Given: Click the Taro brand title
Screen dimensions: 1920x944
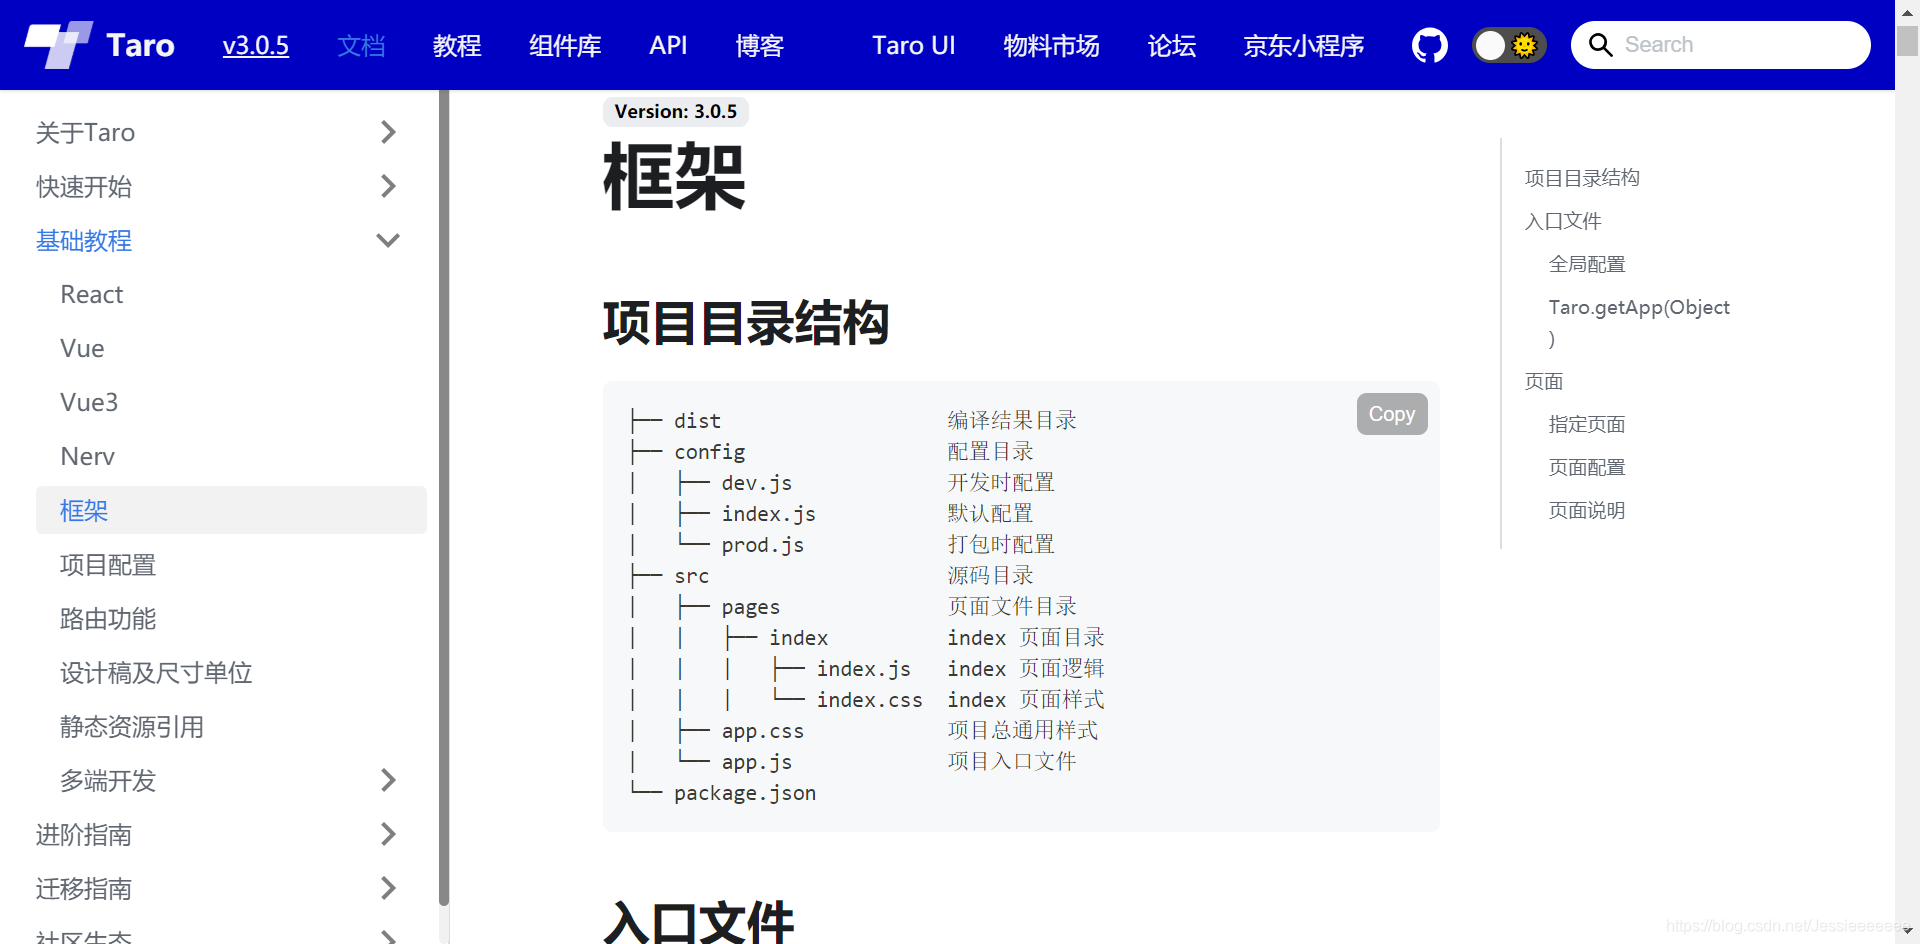Looking at the screenshot, I should click(x=140, y=45).
